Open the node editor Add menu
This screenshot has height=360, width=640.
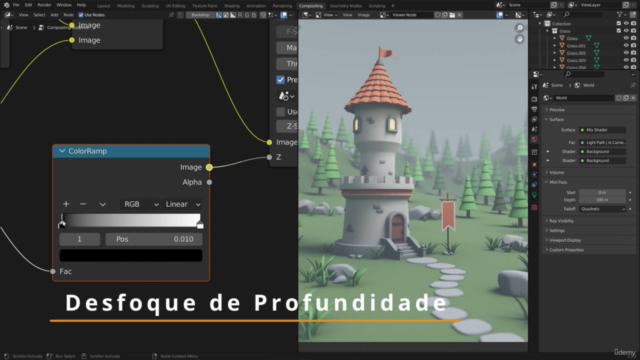[54, 15]
